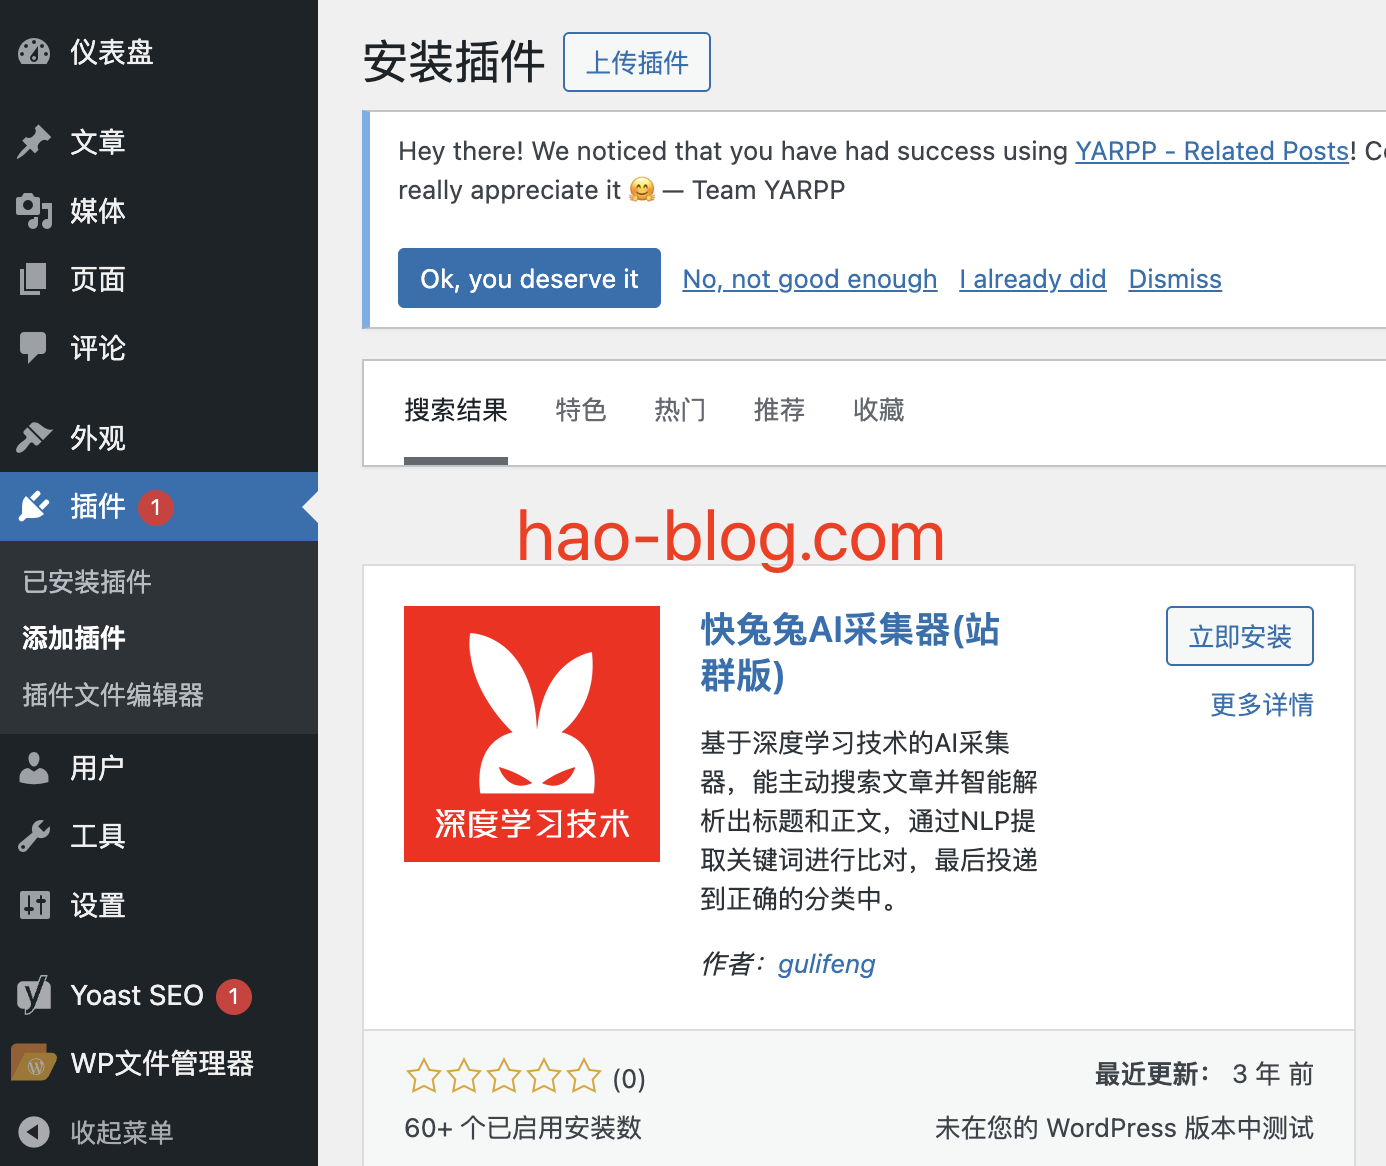Click the red plugin update badge
Screen dimensions: 1386x1166
click(x=155, y=507)
